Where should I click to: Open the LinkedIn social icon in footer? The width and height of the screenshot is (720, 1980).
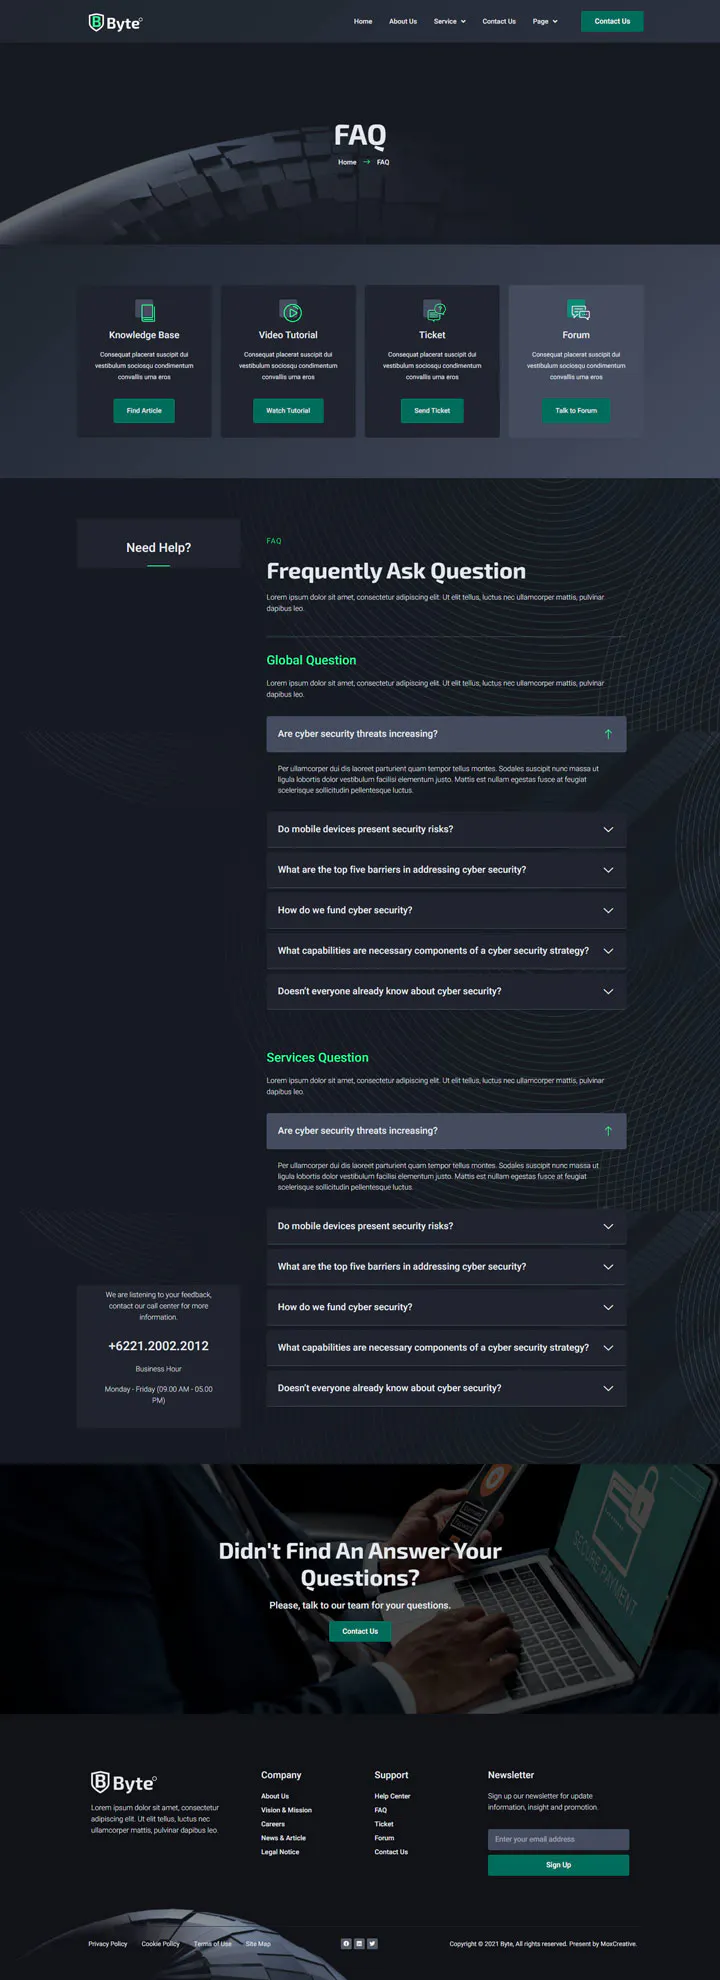tap(359, 1943)
